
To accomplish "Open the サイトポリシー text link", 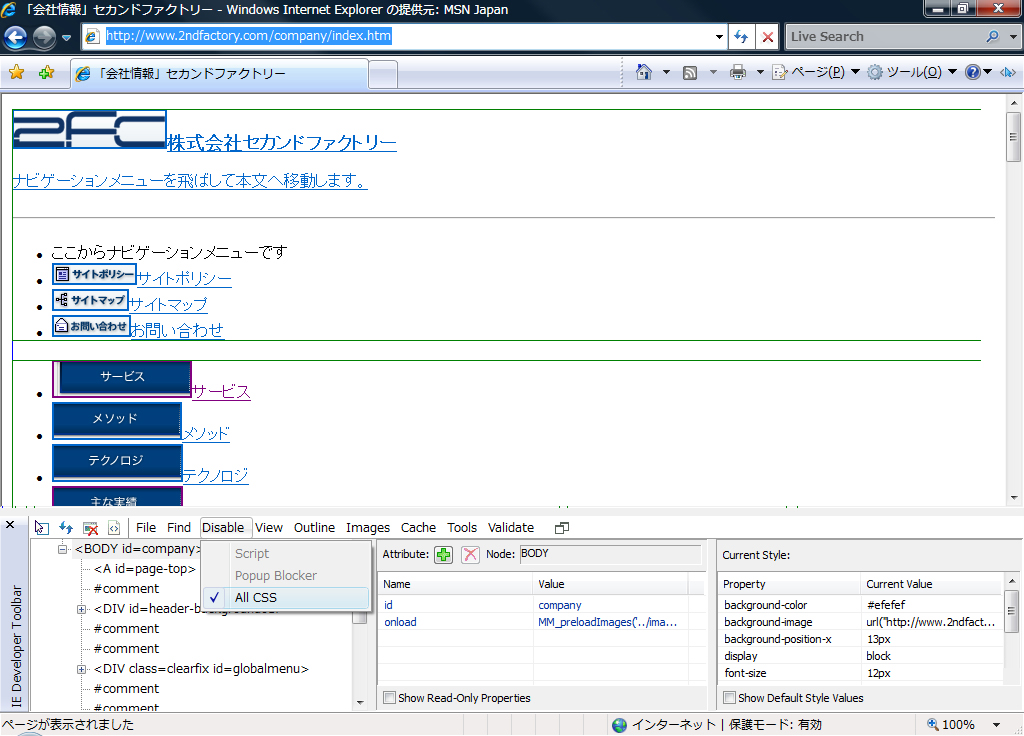I will 184,279.
